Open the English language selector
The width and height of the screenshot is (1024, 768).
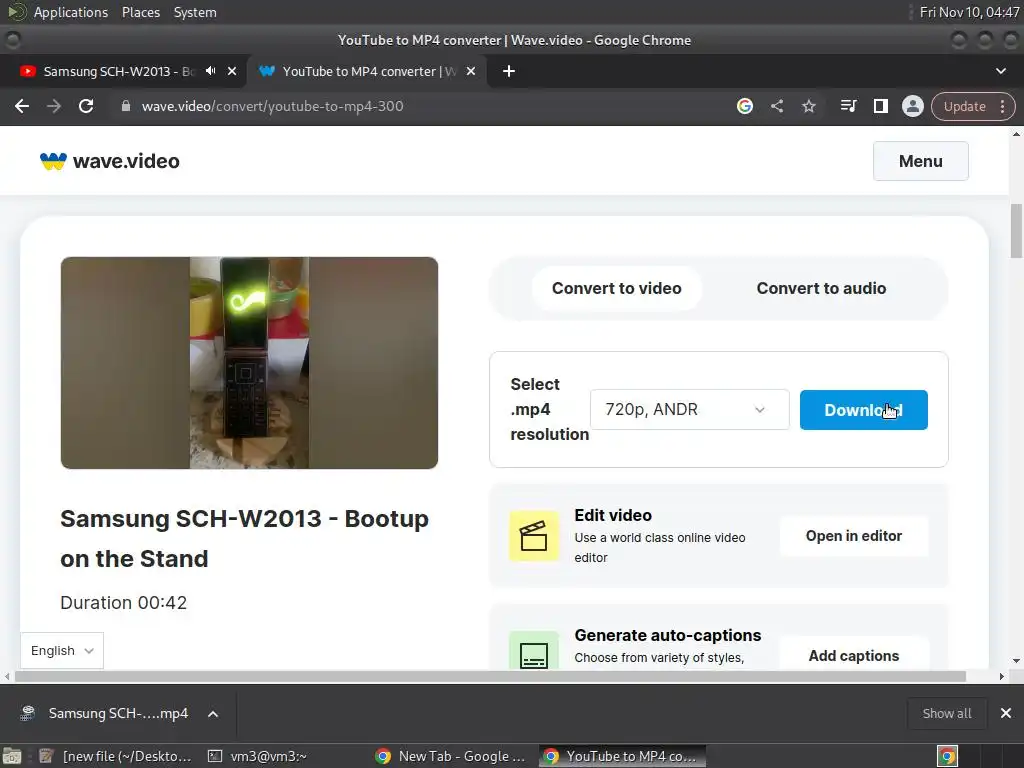[62, 650]
